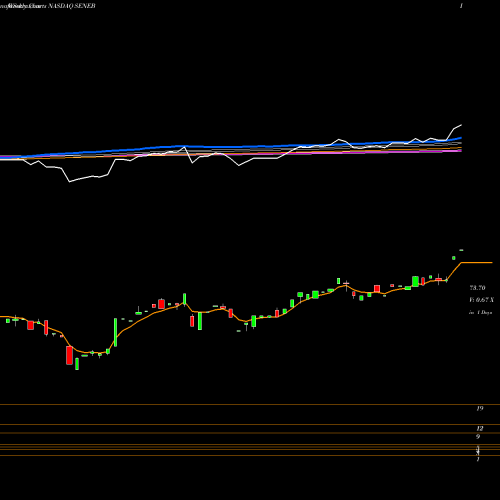
Task: Click the V: 0.67 volume label
Action: click(481, 300)
